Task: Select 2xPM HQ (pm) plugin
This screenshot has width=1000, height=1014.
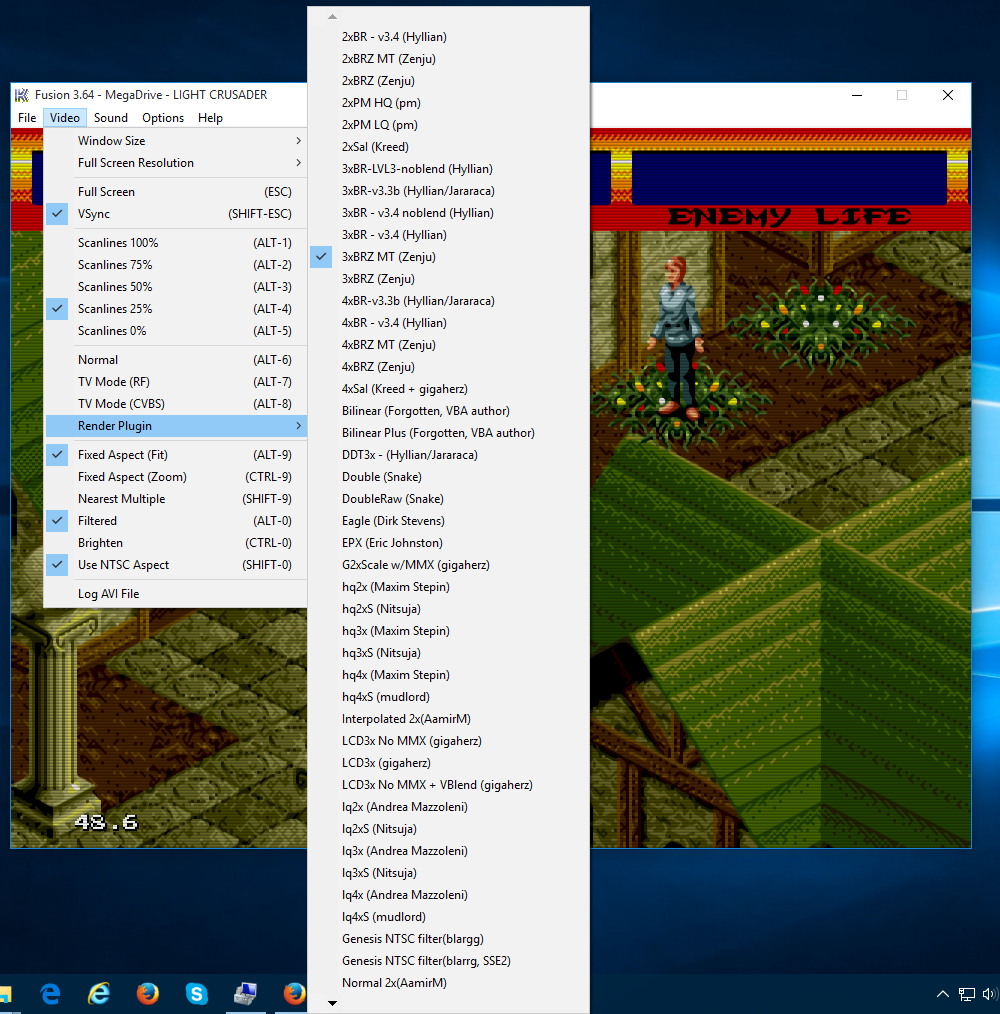Action: tap(448, 103)
